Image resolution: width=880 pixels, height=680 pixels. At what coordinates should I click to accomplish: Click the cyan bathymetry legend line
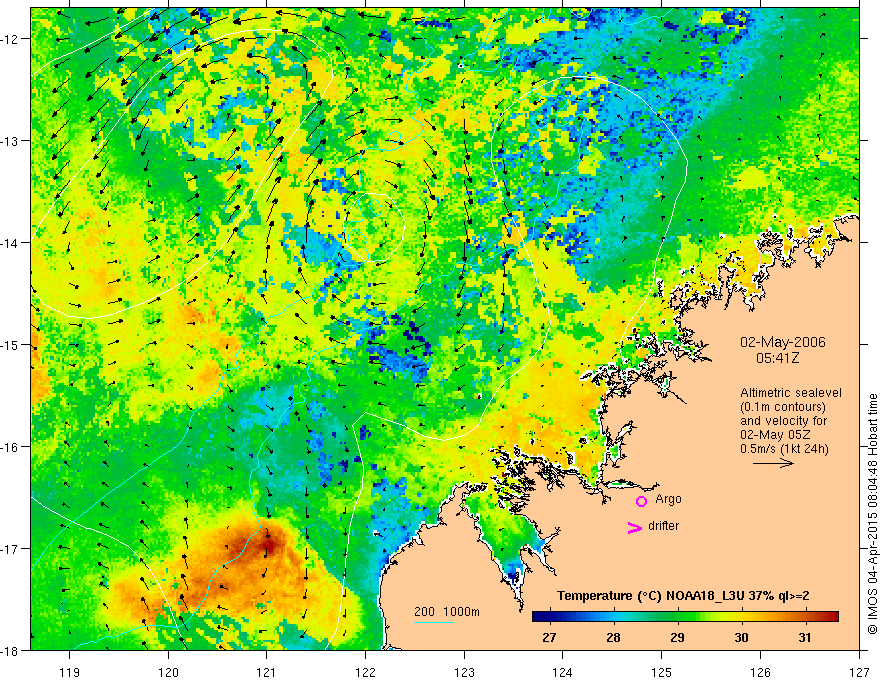[x=434, y=622]
